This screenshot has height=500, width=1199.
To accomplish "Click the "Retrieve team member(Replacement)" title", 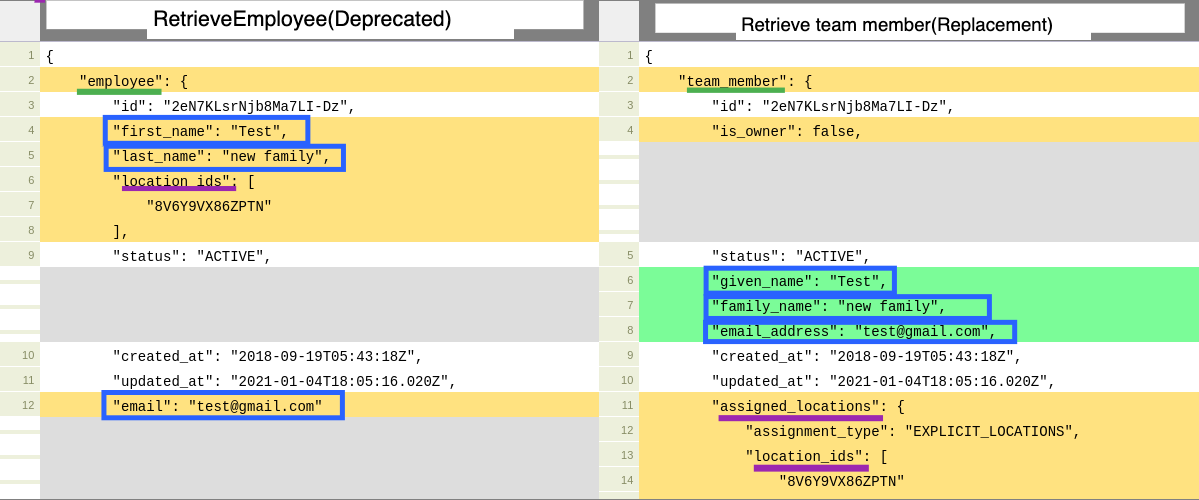I will 896,24.
